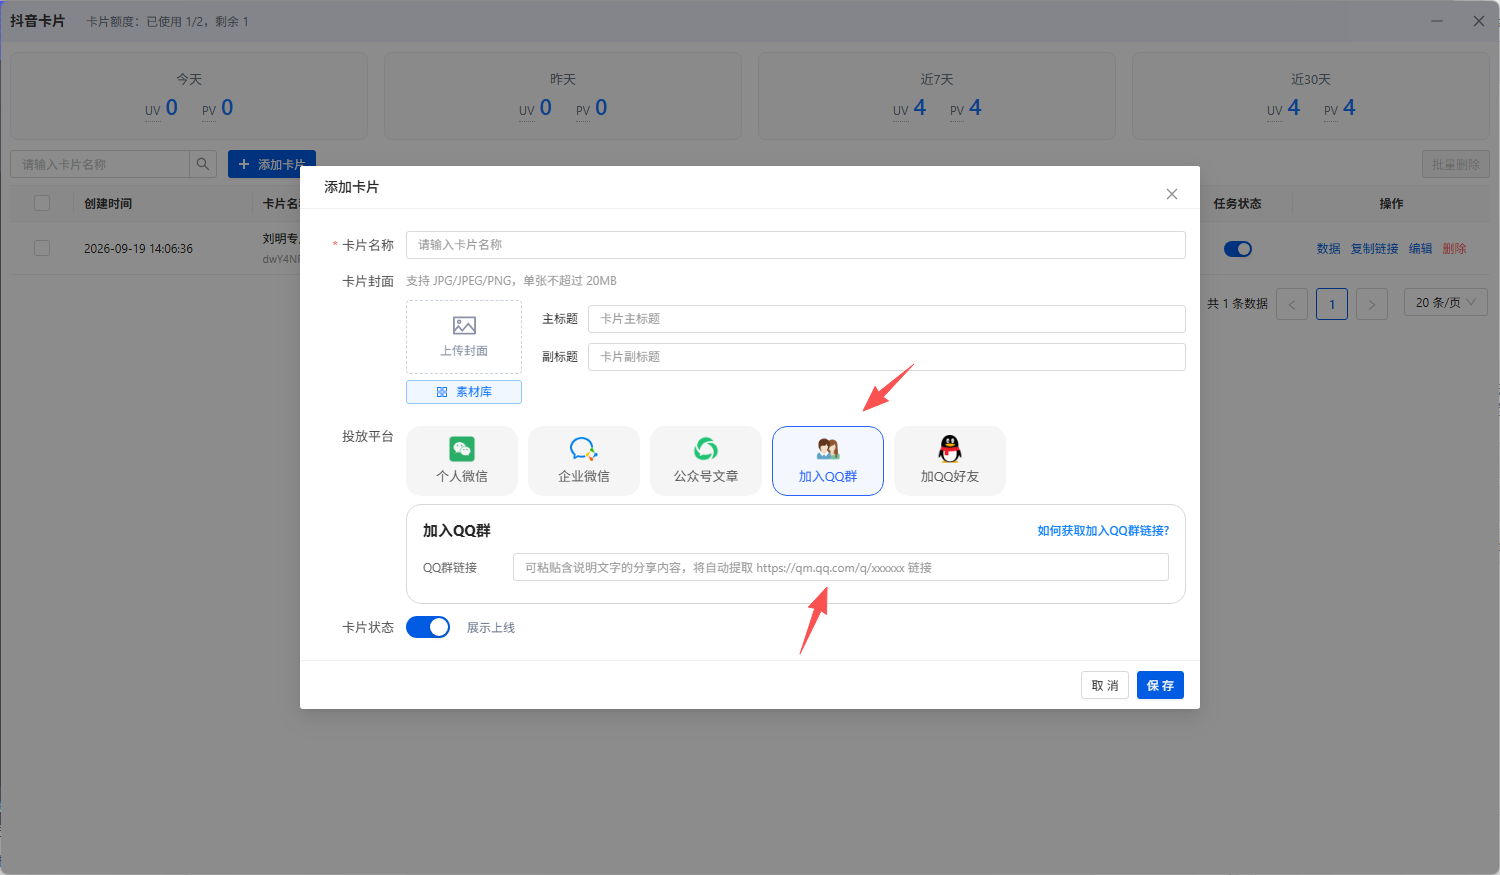The height and width of the screenshot is (875, 1500).
Task: Click the 任务状态 column header
Action: coord(1237,204)
